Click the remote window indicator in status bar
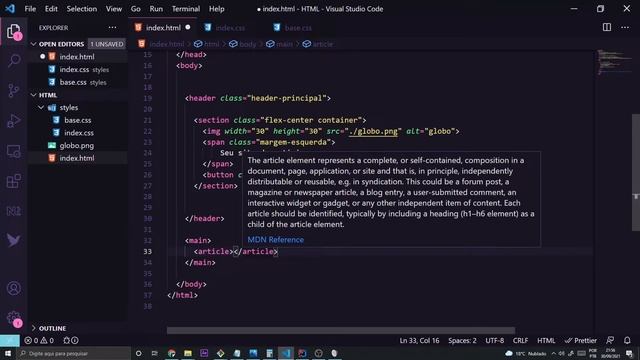Image resolution: width=640 pixels, height=360 pixels. click(x=9, y=340)
